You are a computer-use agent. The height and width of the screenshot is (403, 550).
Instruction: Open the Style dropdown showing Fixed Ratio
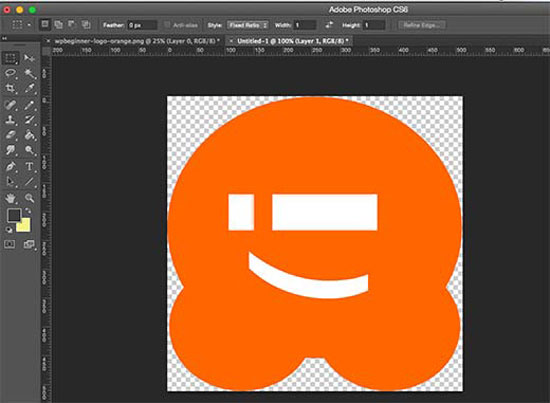click(x=248, y=25)
